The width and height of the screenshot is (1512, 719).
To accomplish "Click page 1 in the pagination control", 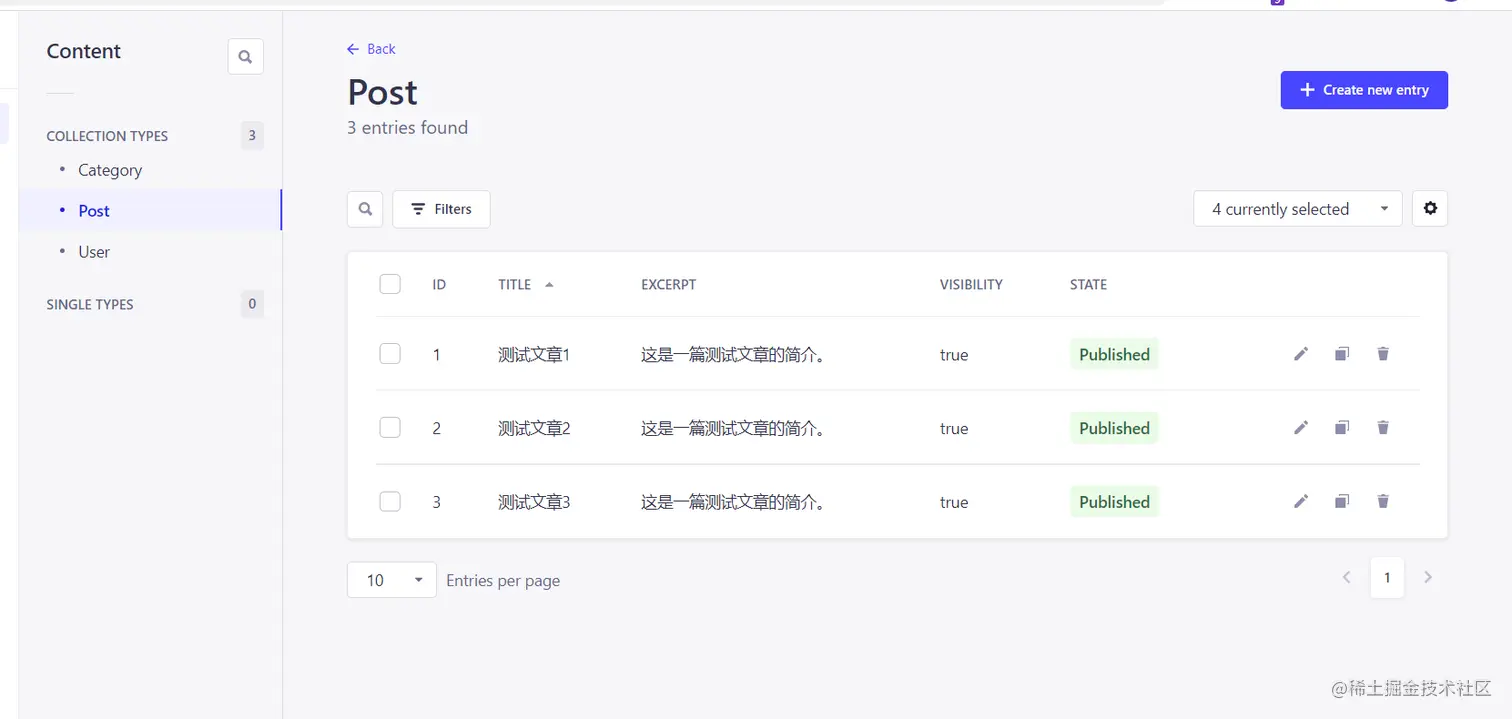I will tap(1387, 577).
